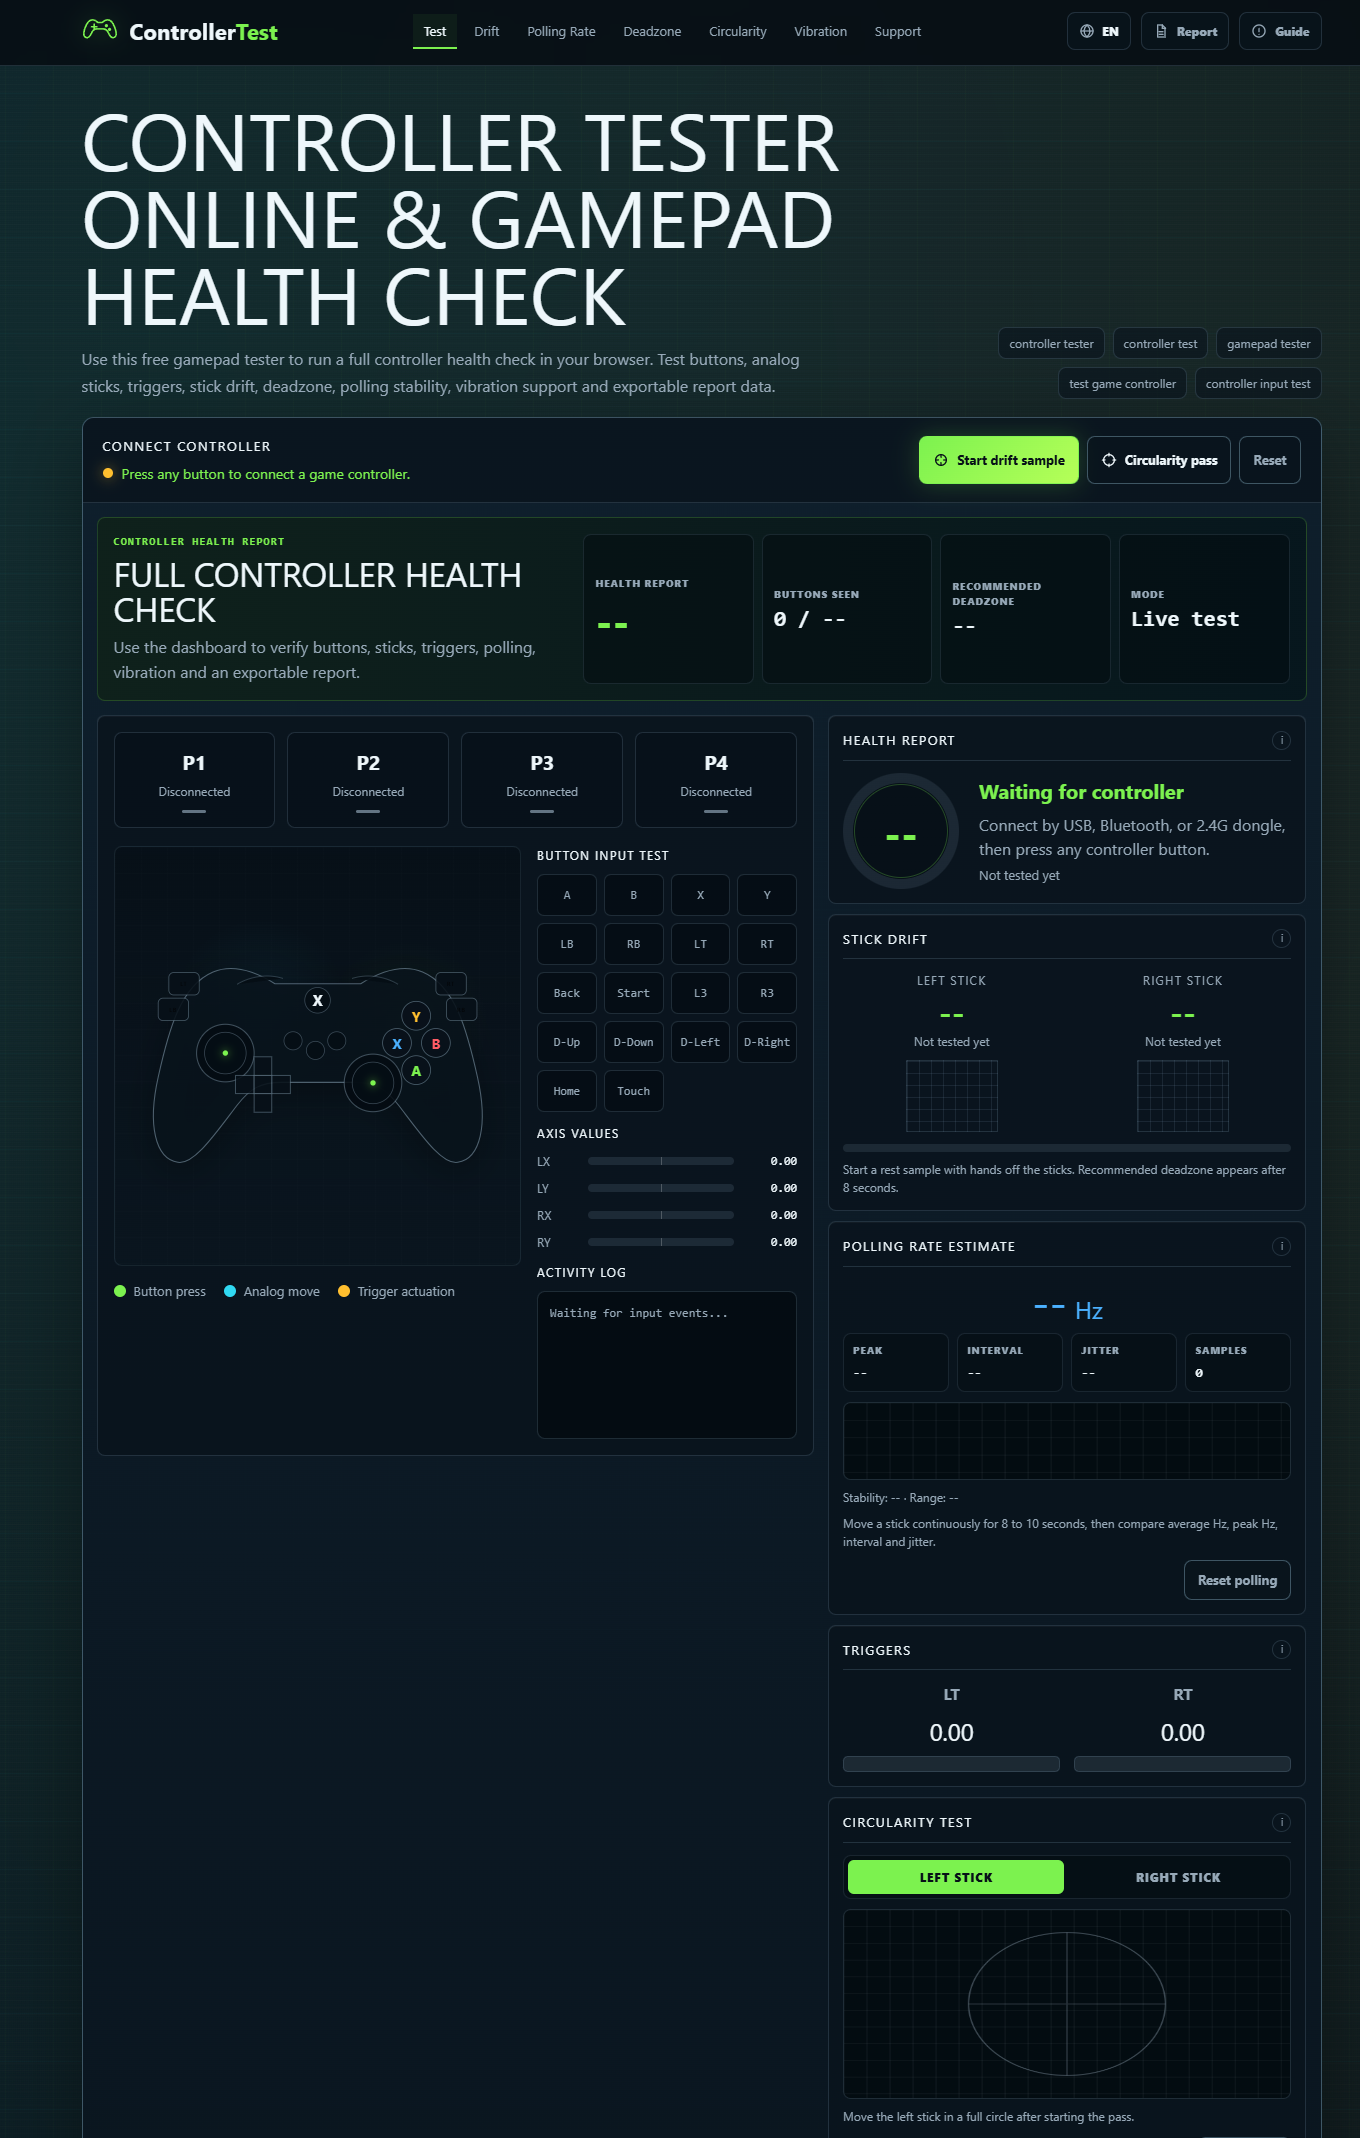Click the gamepad tester tag link
Image resolution: width=1360 pixels, height=2138 pixels.
coord(1268,343)
